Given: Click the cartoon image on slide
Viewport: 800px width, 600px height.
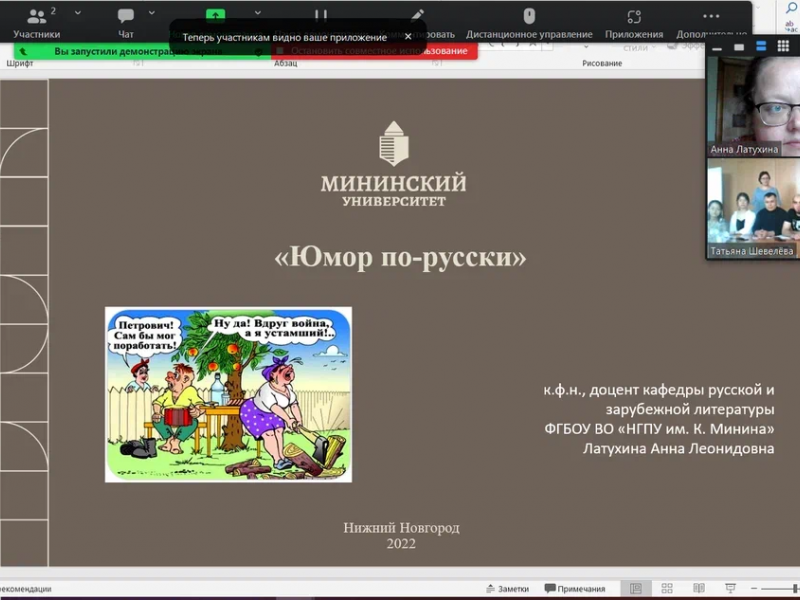Looking at the screenshot, I should [x=228, y=394].
